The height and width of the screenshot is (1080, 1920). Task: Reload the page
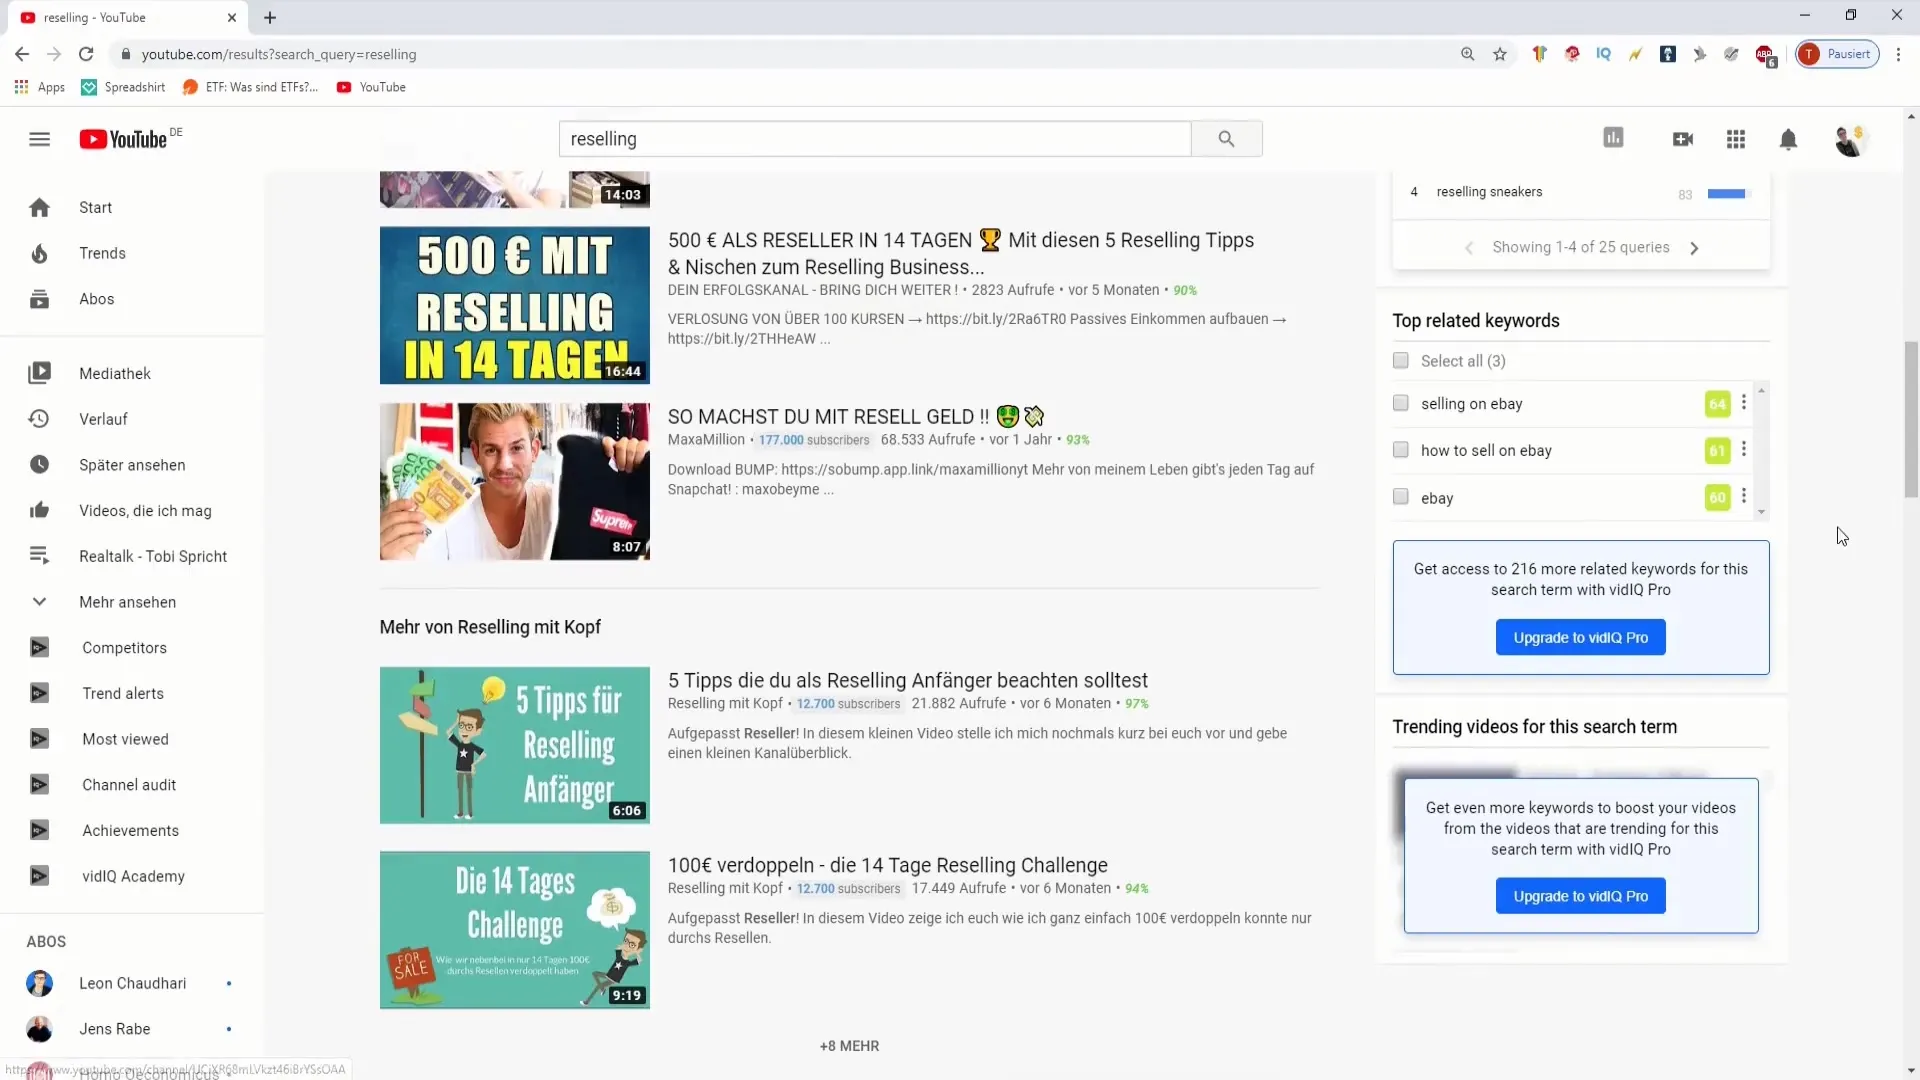(86, 54)
